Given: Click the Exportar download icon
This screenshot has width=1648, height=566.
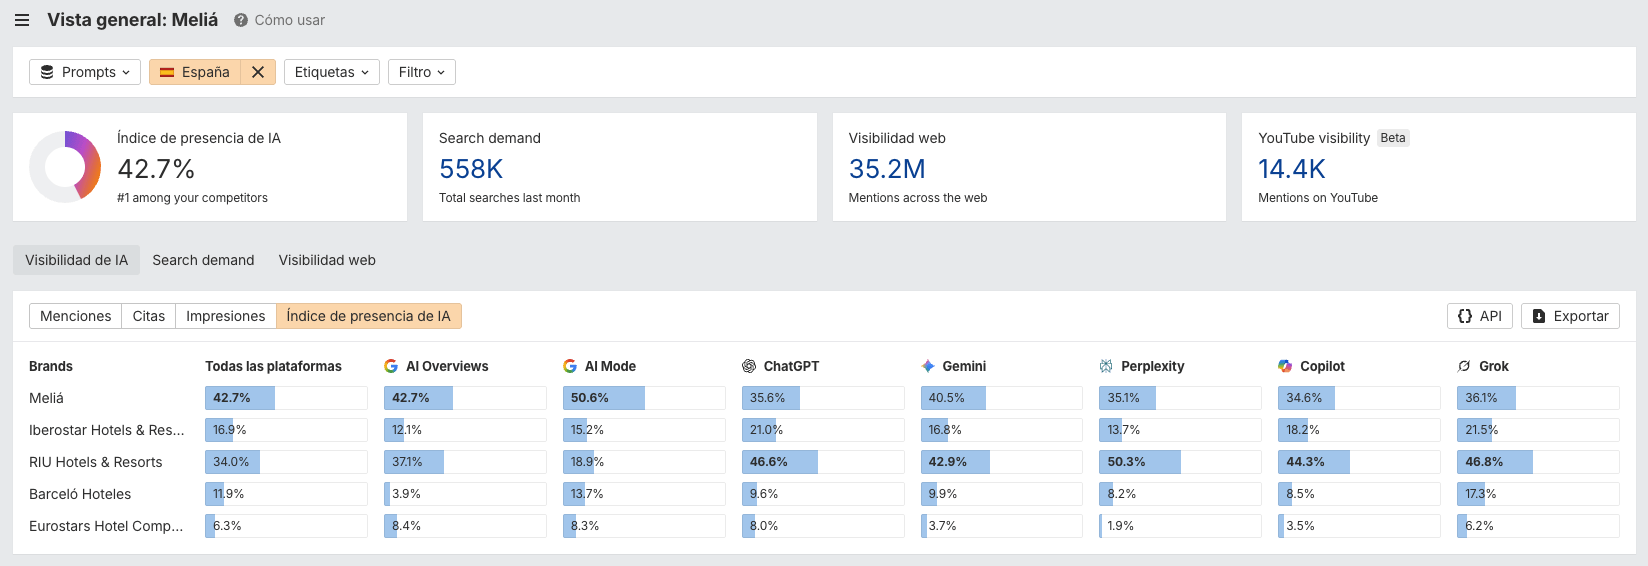Looking at the screenshot, I should click(1539, 316).
